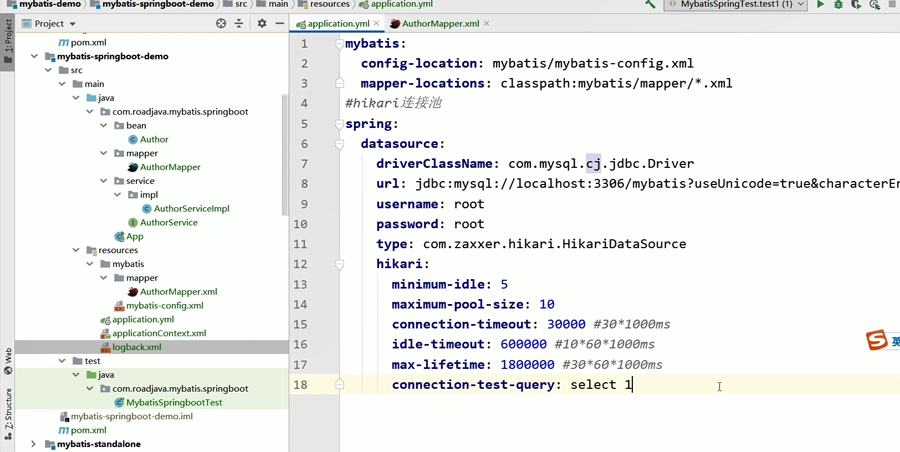
Task: Open the MybatisSpringTest.test1 run configuration dropdown
Action: coord(736,4)
